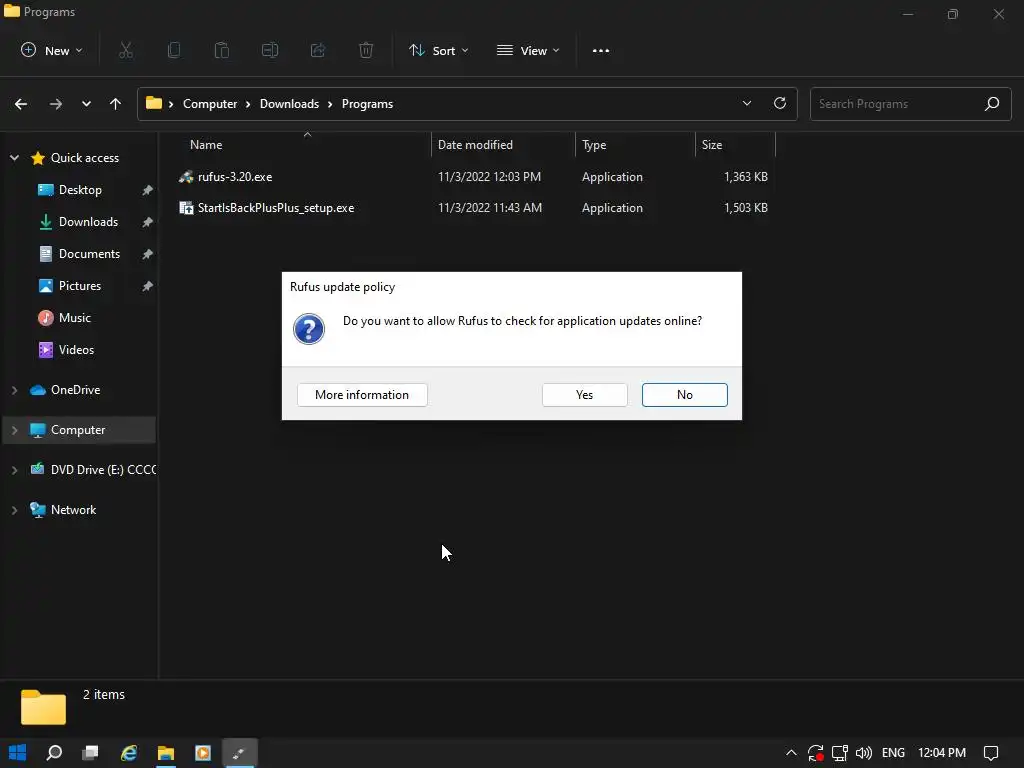The width and height of the screenshot is (1024, 768).
Task: Open Downloads in Quick access
Action: pyautogui.click(x=88, y=222)
